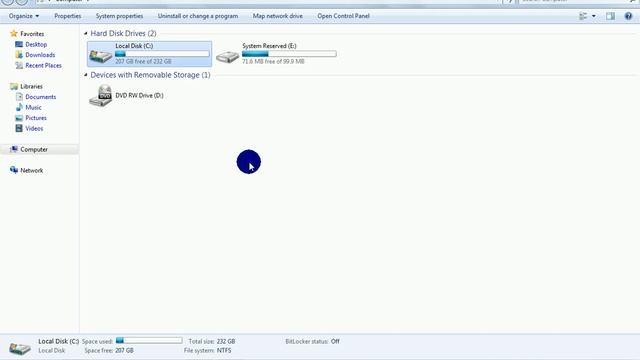
Task: Open the Pictures library
Action: tap(36, 118)
